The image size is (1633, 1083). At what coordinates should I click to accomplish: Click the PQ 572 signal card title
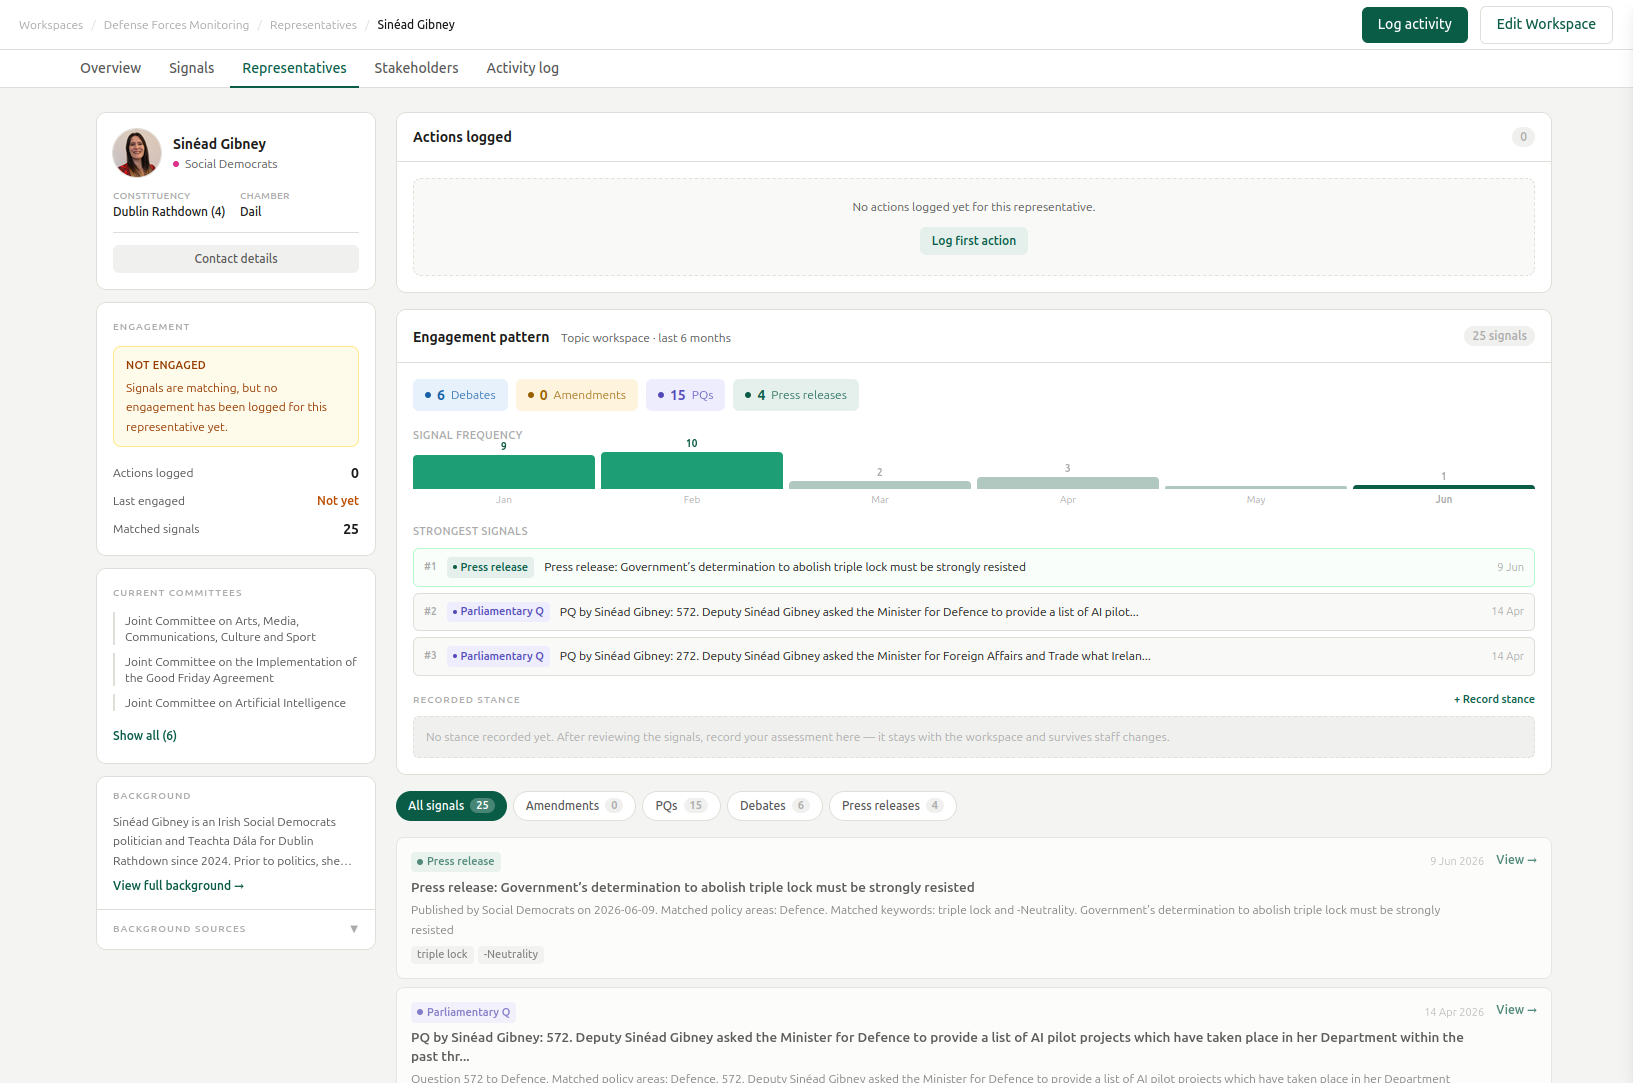point(937,1047)
